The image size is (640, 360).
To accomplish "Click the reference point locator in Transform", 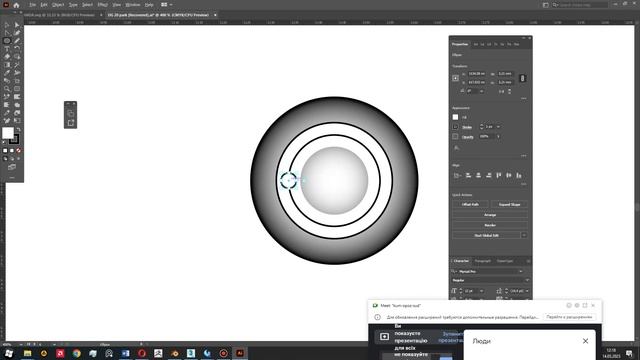I will [x=456, y=78].
